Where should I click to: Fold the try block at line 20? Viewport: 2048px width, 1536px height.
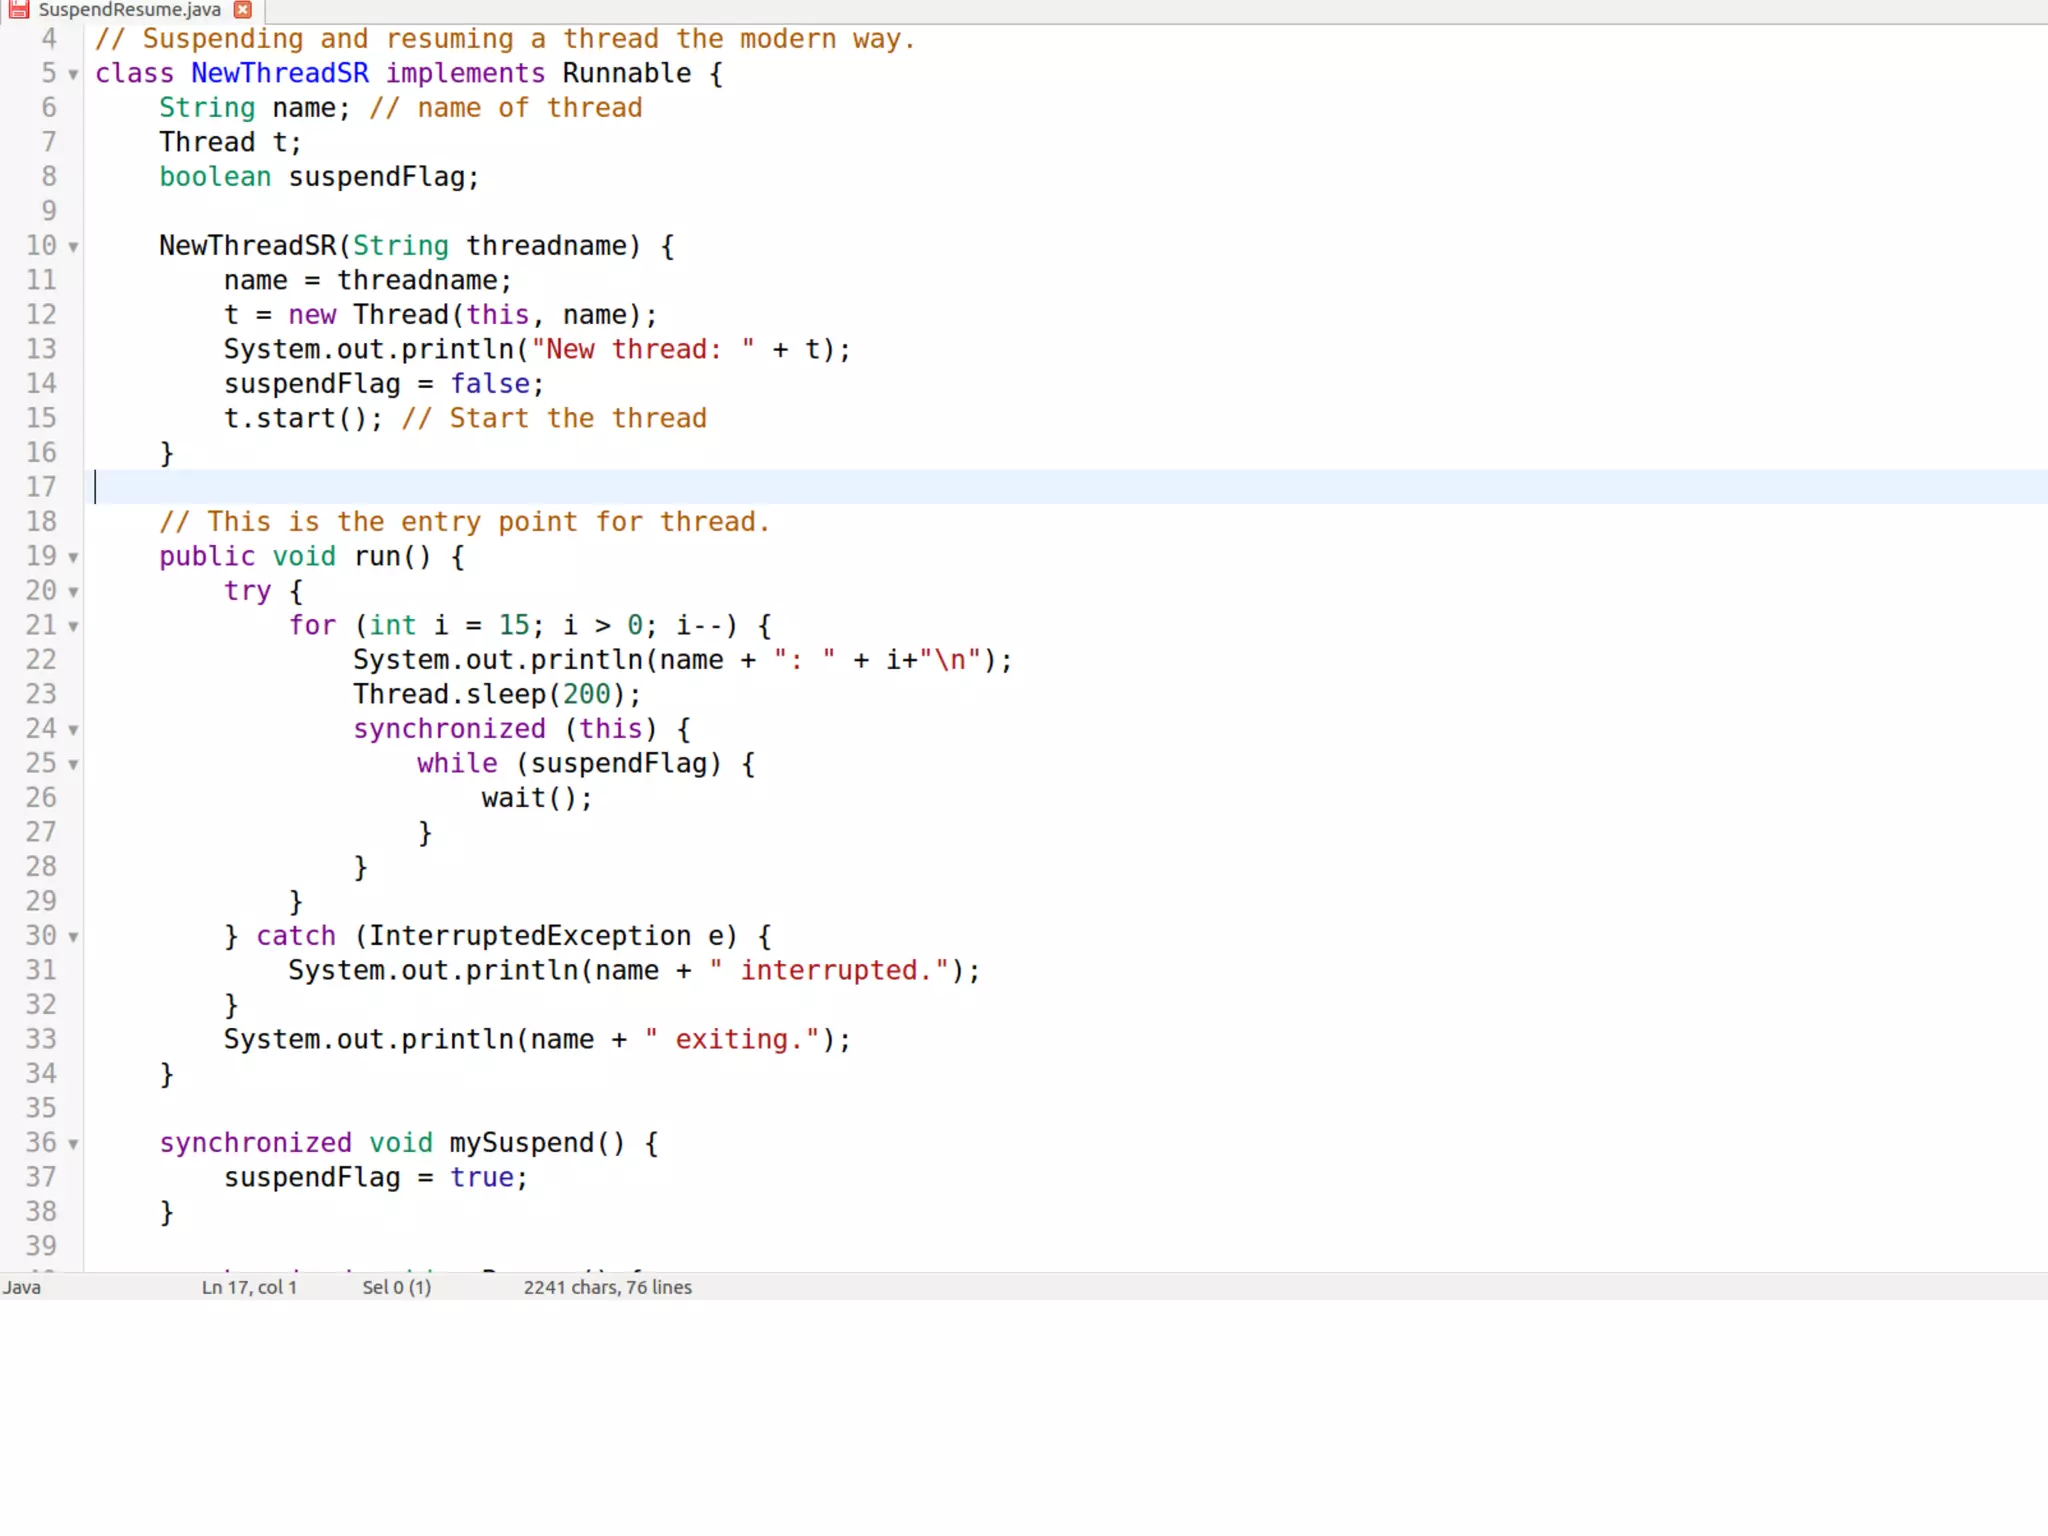(73, 592)
